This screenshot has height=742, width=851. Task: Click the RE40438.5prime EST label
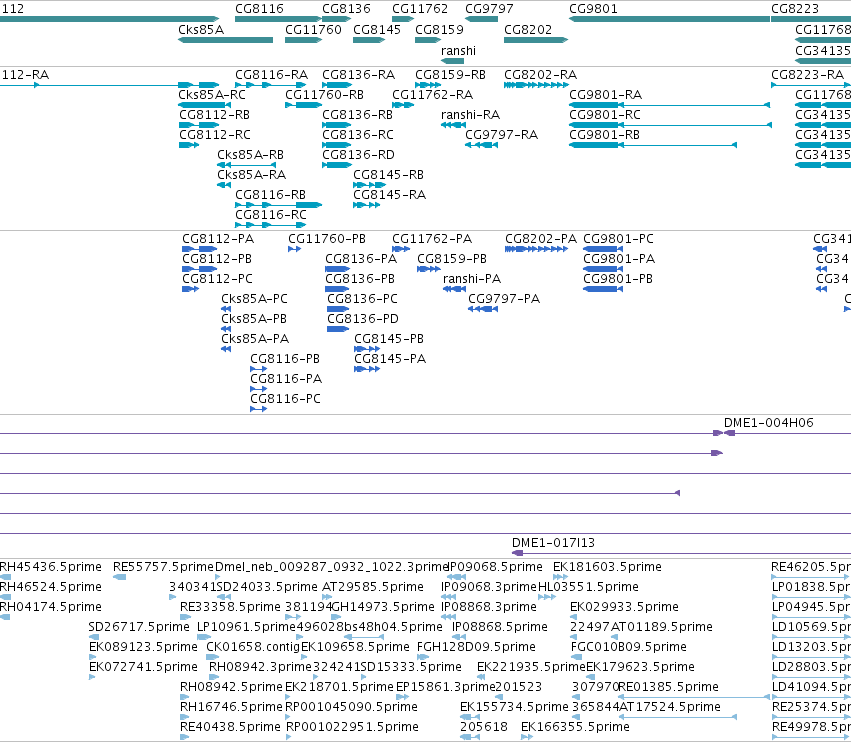click(x=230, y=727)
